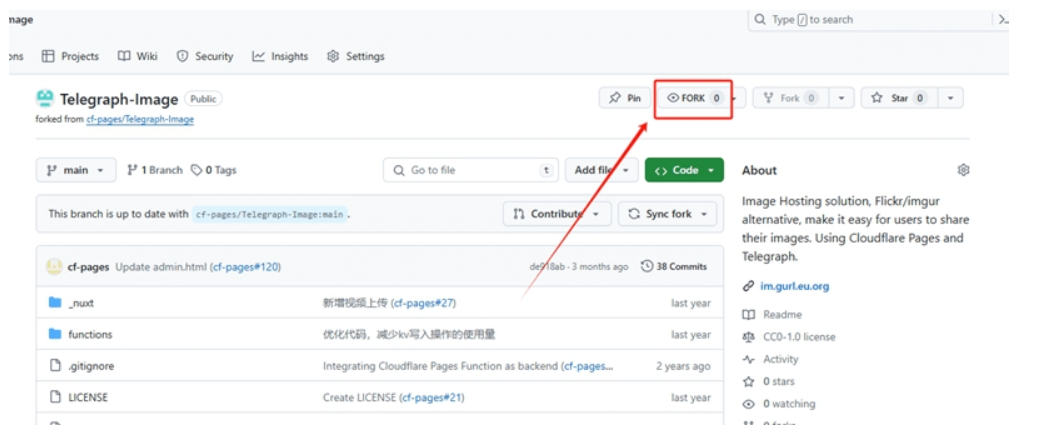Click the Telegraph-Image repository avatar
Image resolution: width=1042 pixels, height=435 pixels.
tap(45, 99)
